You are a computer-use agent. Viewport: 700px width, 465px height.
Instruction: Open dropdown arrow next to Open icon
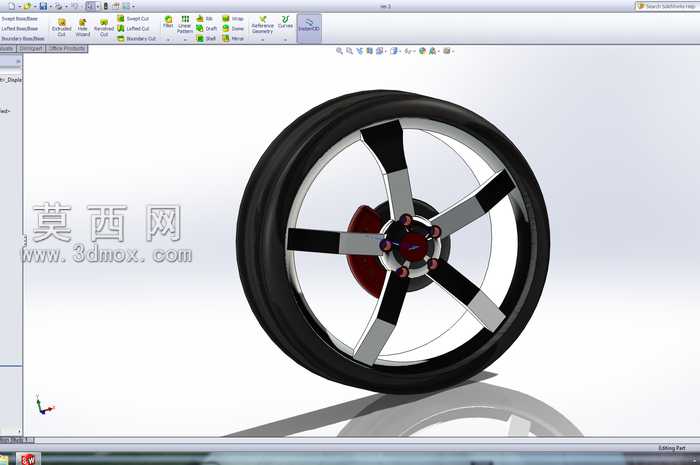click(x=35, y=6)
